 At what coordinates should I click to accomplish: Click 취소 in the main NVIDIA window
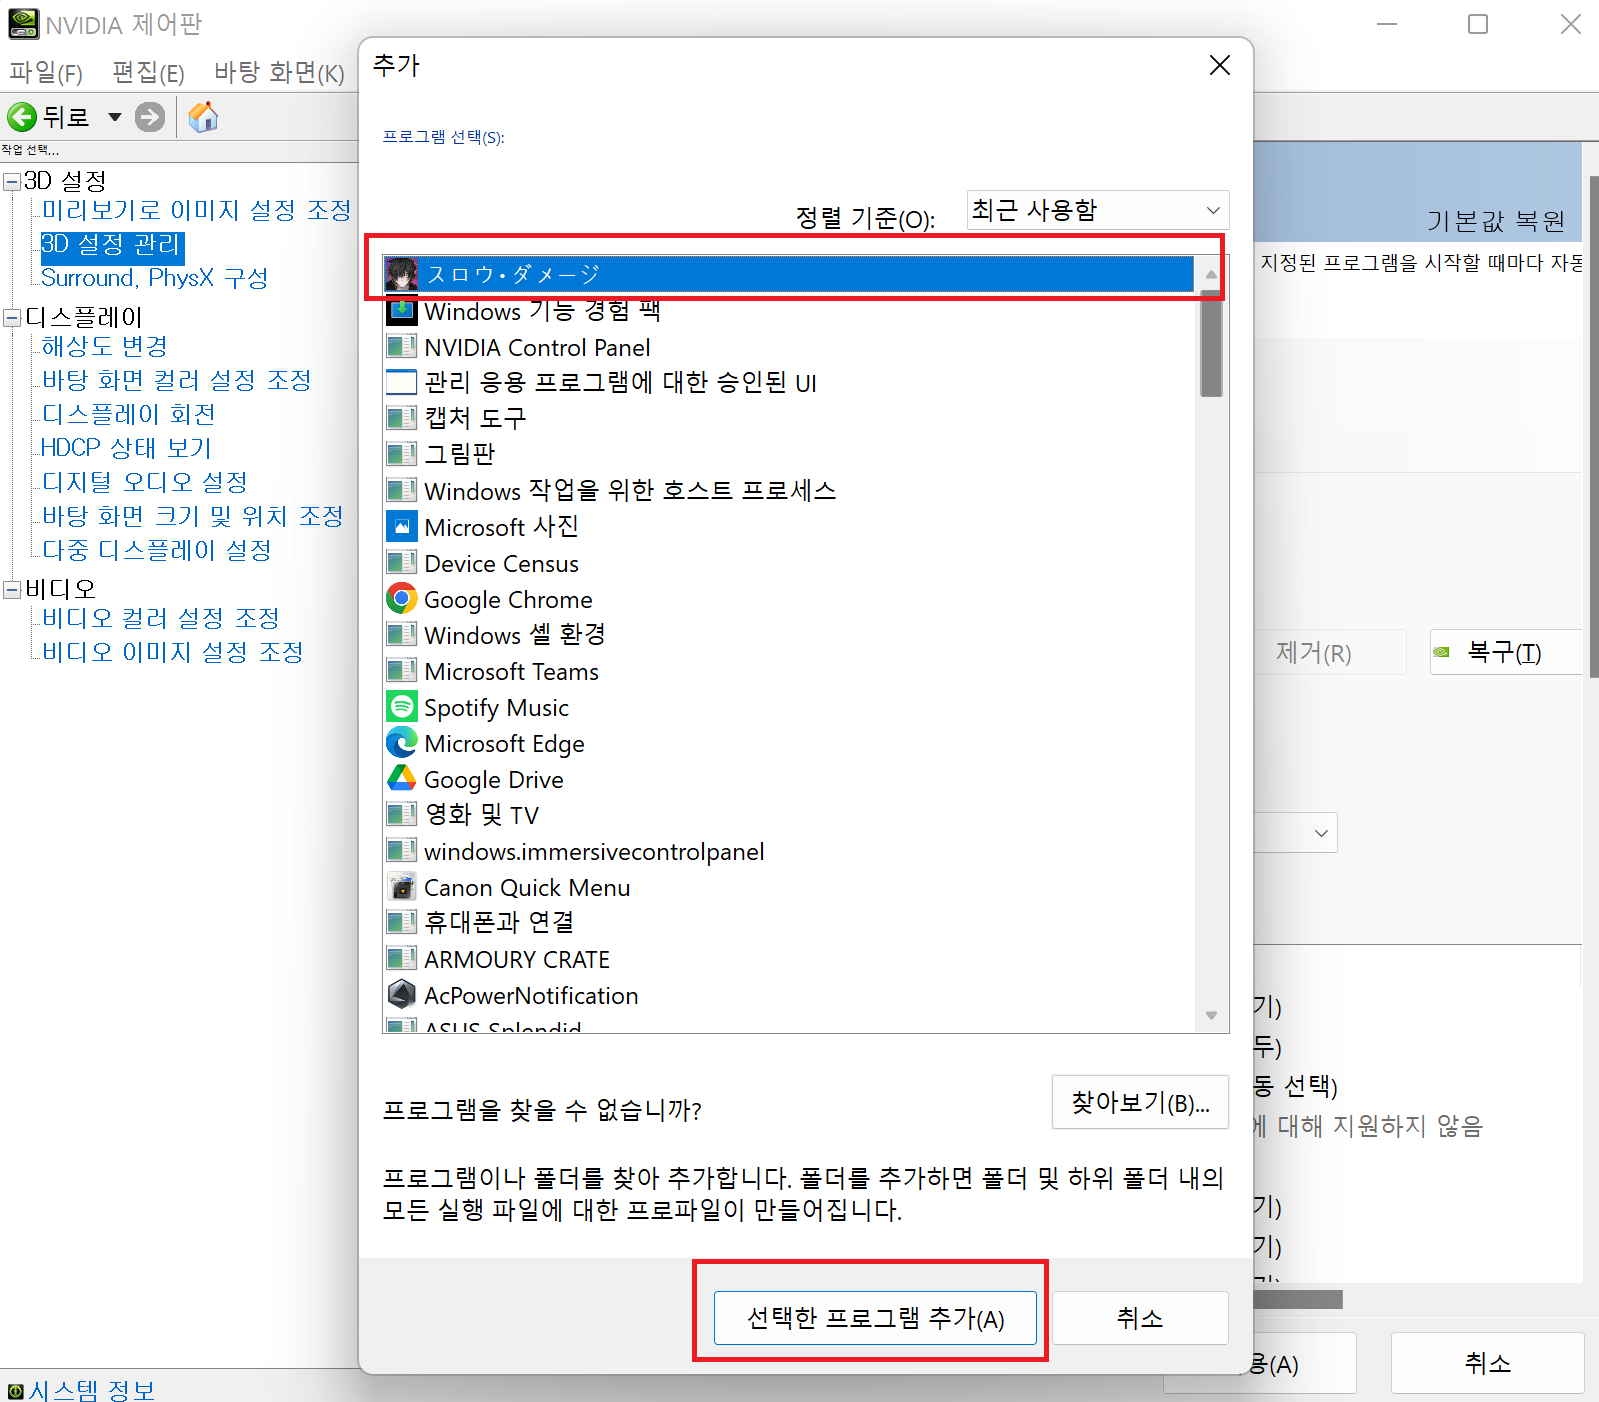(x=1487, y=1362)
